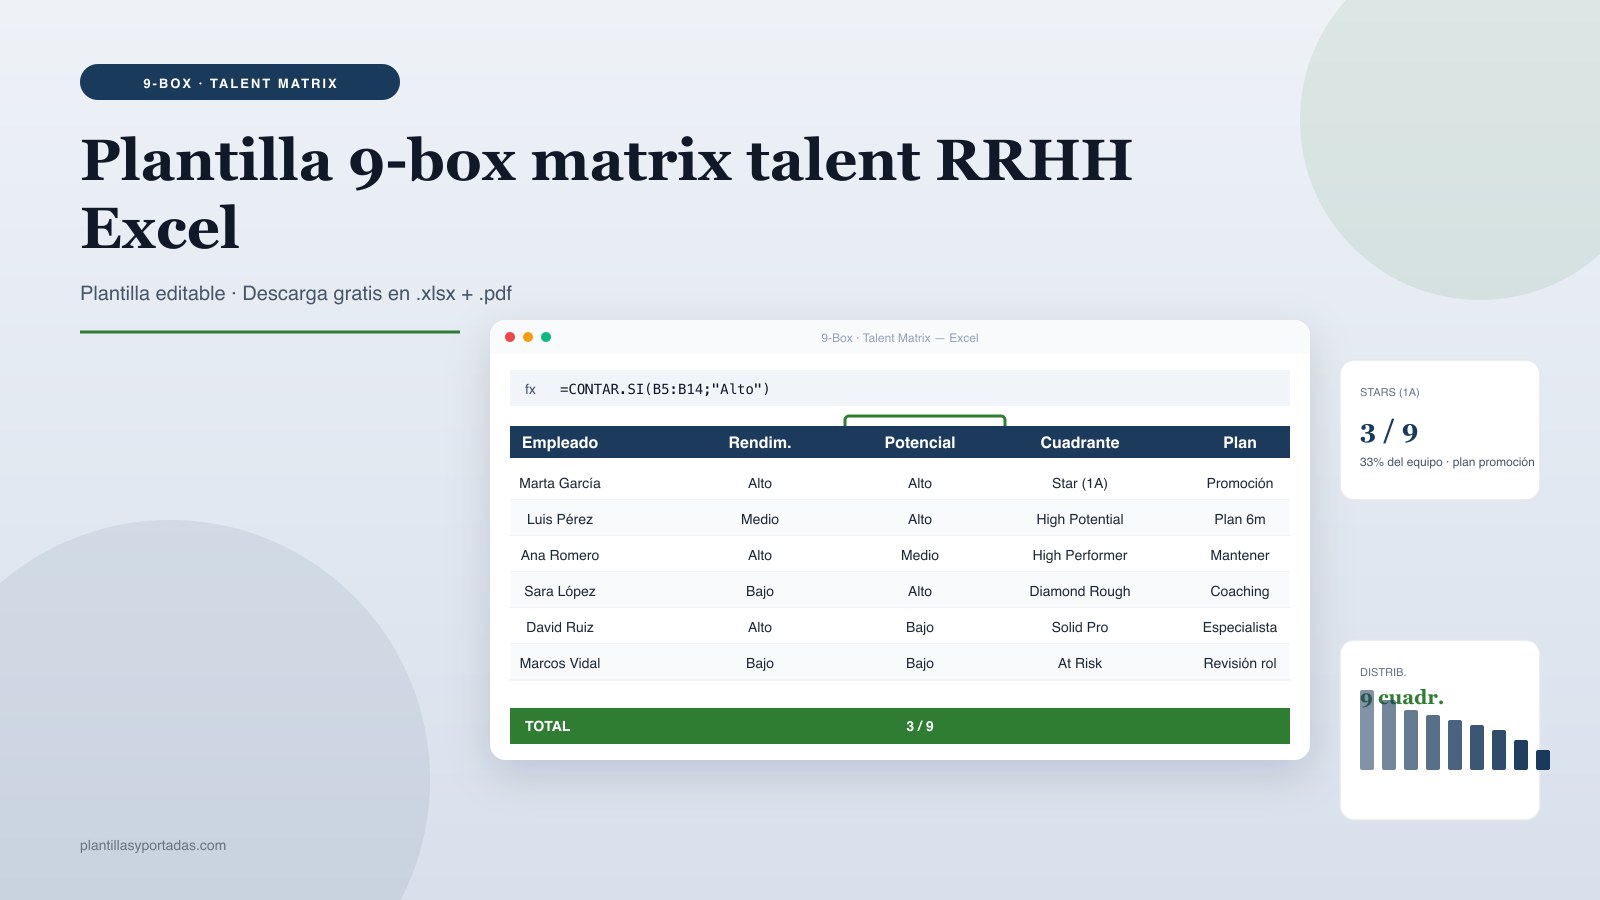Click the STARS (1A) card's 3 / 9 figure
The image size is (1600, 900).
coord(1389,432)
